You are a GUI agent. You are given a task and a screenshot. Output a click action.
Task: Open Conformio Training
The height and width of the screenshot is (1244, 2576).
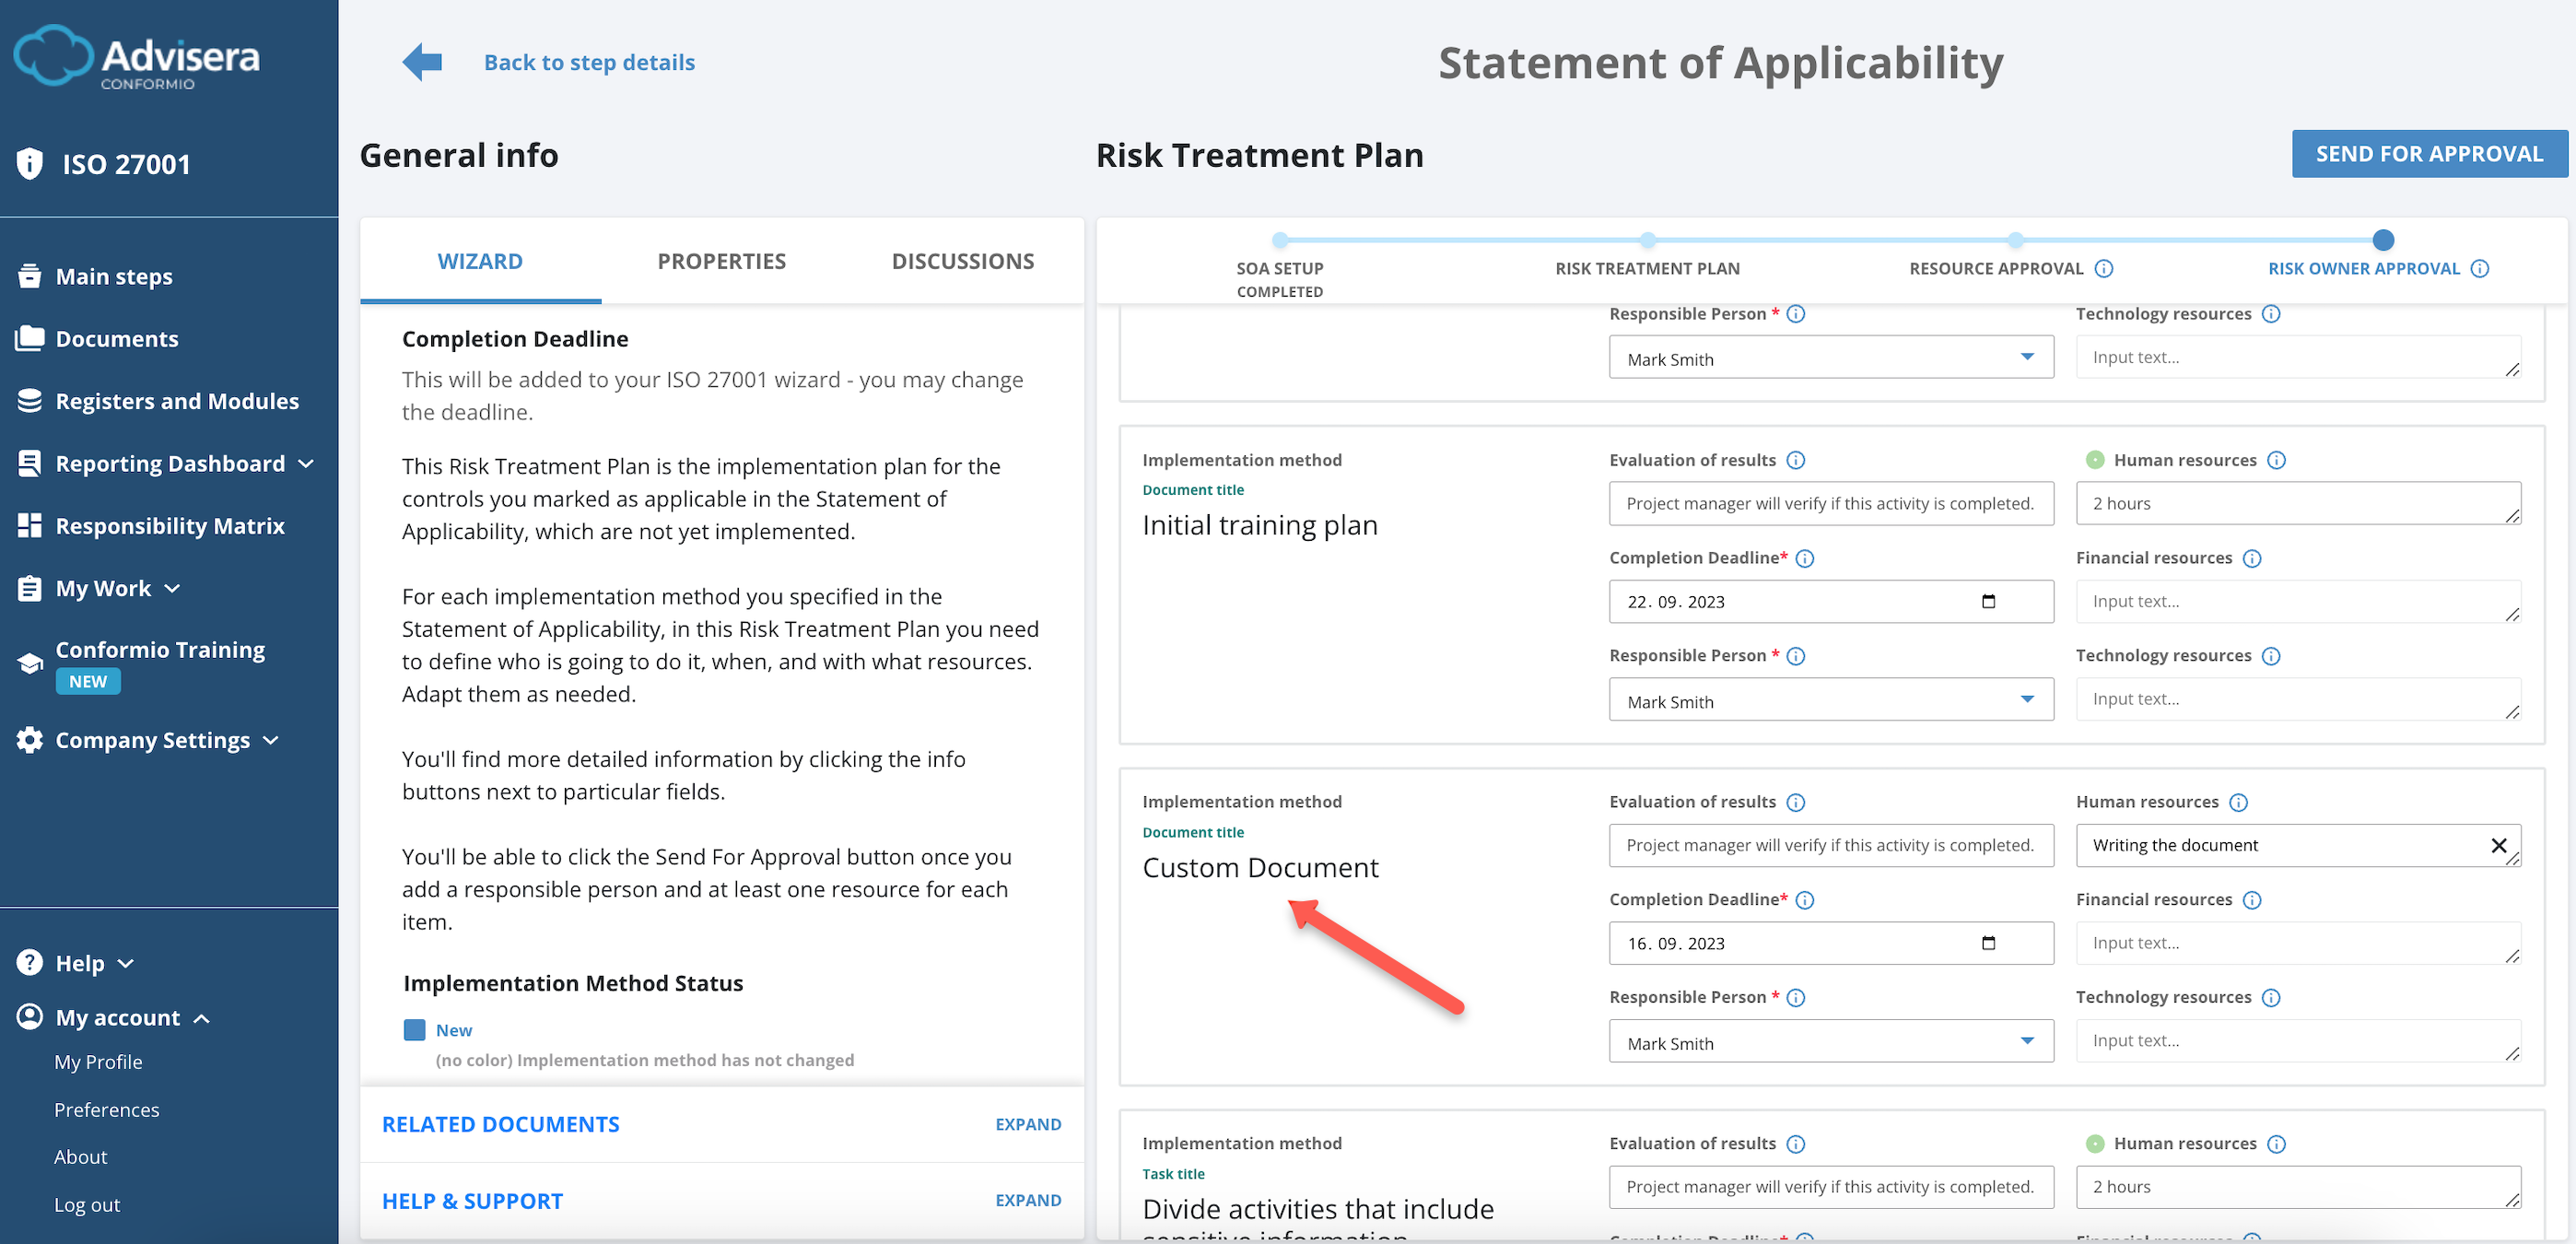pos(160,649)
